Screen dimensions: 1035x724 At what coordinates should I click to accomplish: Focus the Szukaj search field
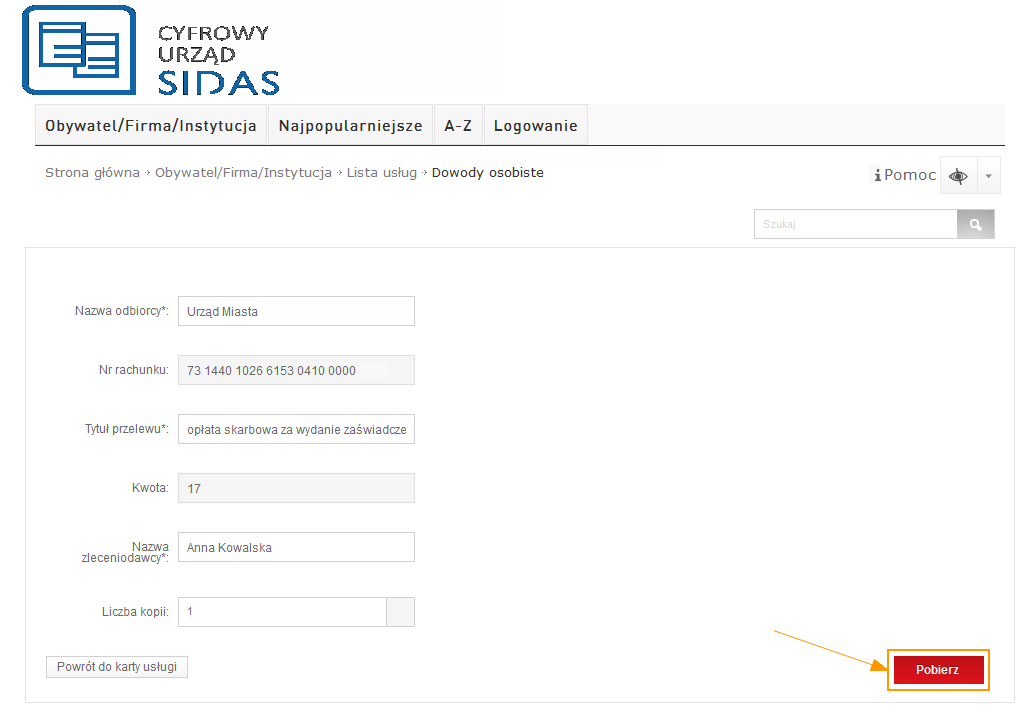point(855,224)
